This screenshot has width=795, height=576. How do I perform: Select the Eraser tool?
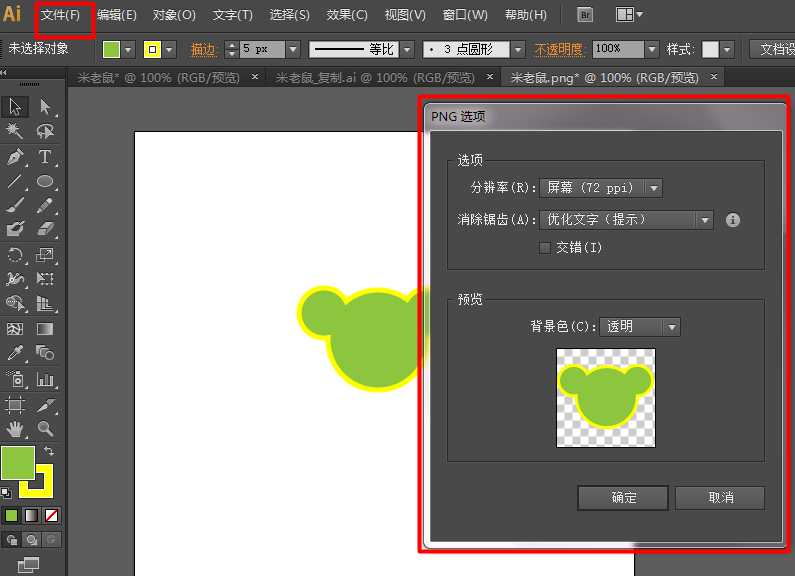[45, 229]
